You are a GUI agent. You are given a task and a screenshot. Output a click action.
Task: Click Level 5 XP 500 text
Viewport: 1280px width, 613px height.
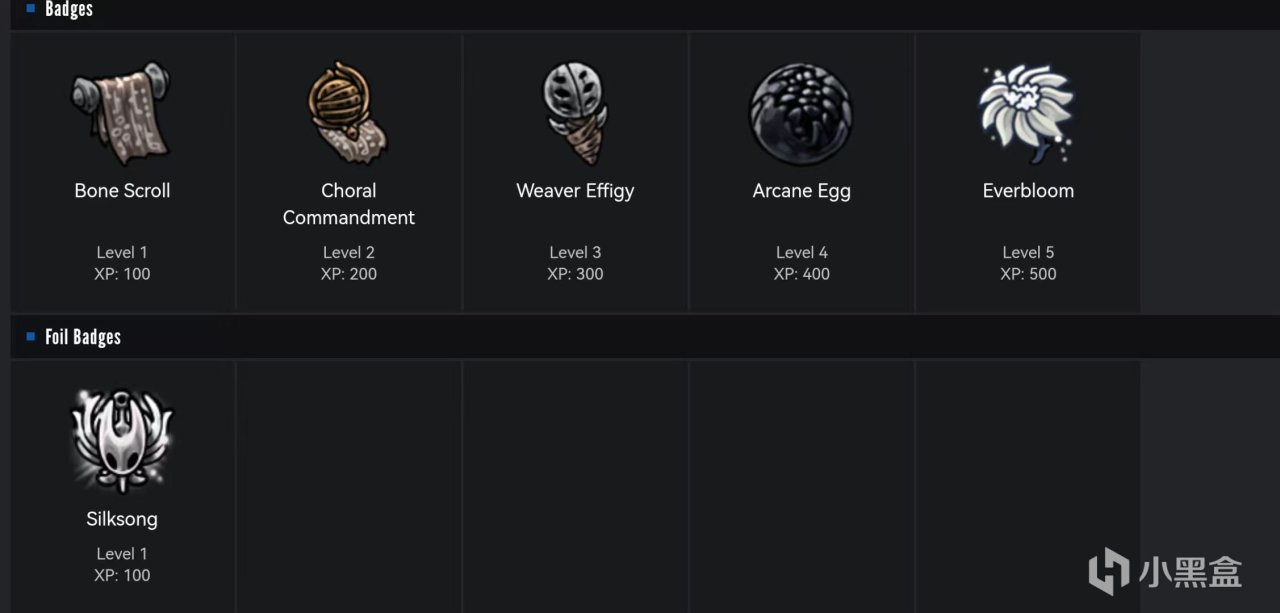pos(1028,263)
